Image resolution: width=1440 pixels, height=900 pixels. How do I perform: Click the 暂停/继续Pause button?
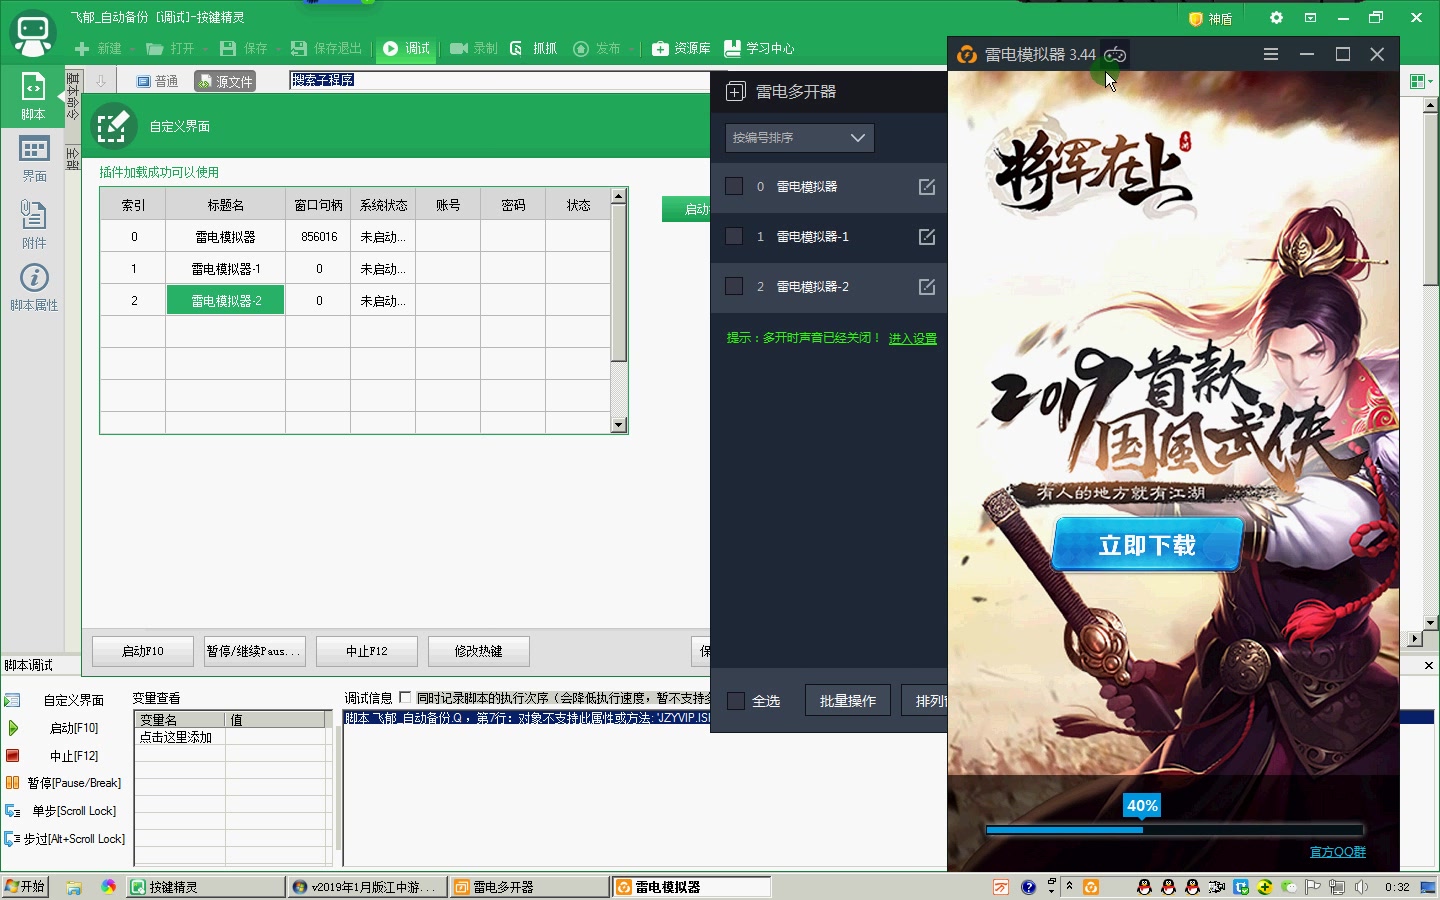255,651
